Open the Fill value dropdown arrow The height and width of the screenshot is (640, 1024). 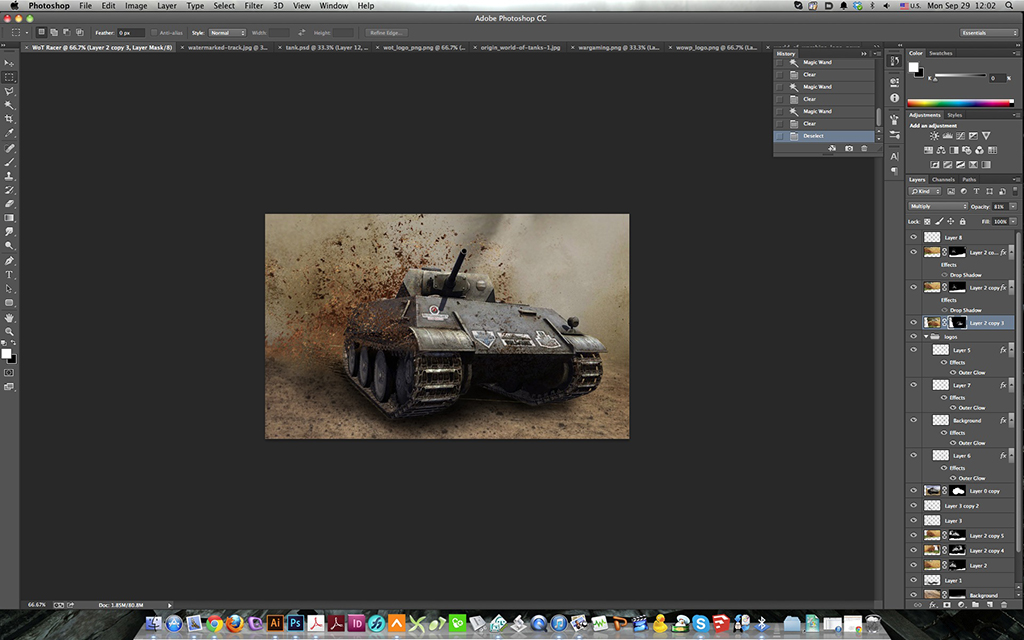click(x=1013, y=222)
